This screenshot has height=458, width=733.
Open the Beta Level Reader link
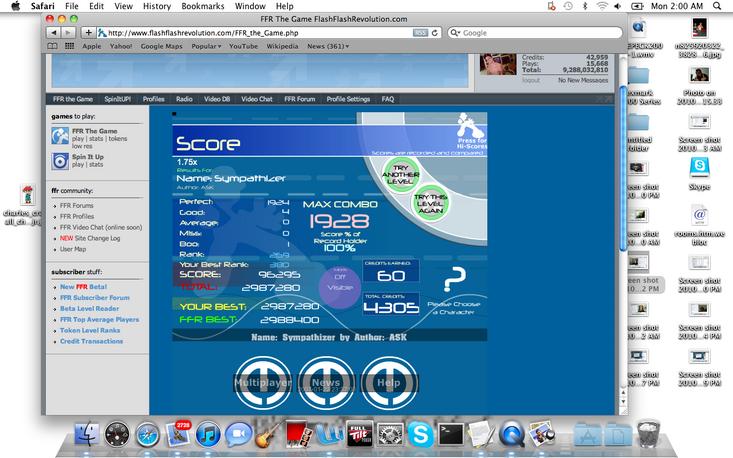[89, 308]
